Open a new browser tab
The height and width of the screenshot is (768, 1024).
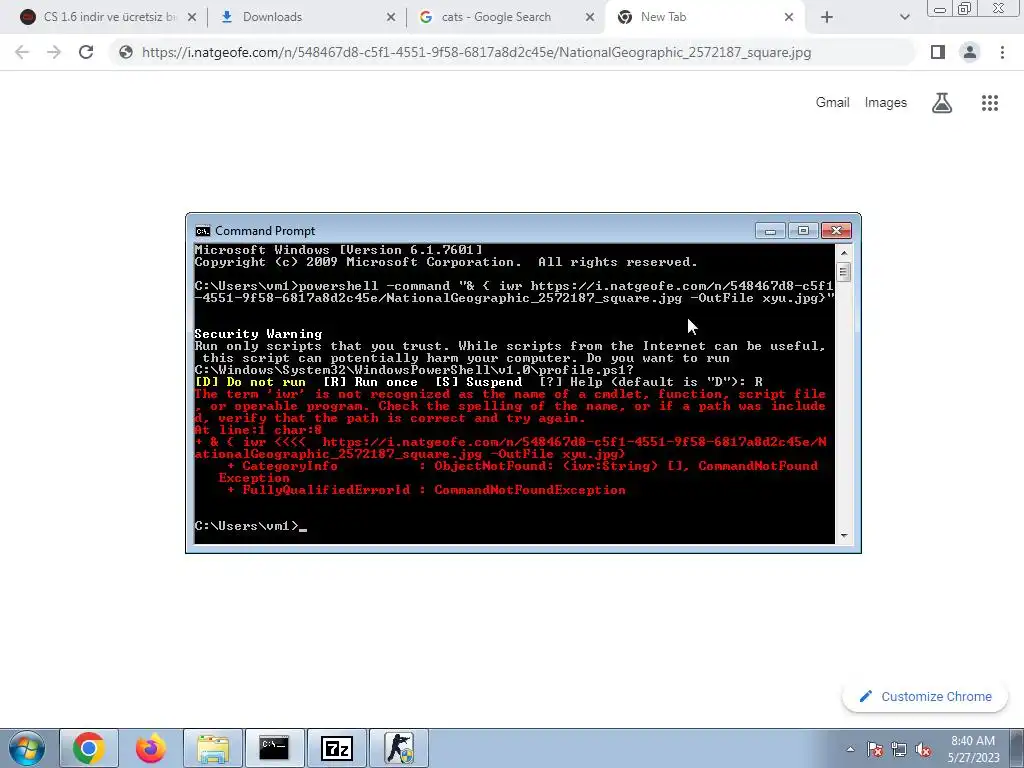827,17
